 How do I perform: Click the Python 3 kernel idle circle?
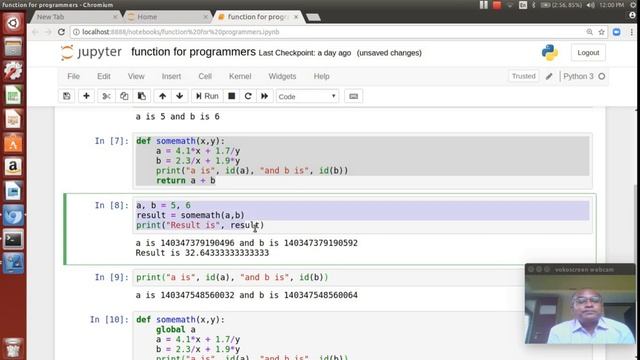(x=602, y=76)
